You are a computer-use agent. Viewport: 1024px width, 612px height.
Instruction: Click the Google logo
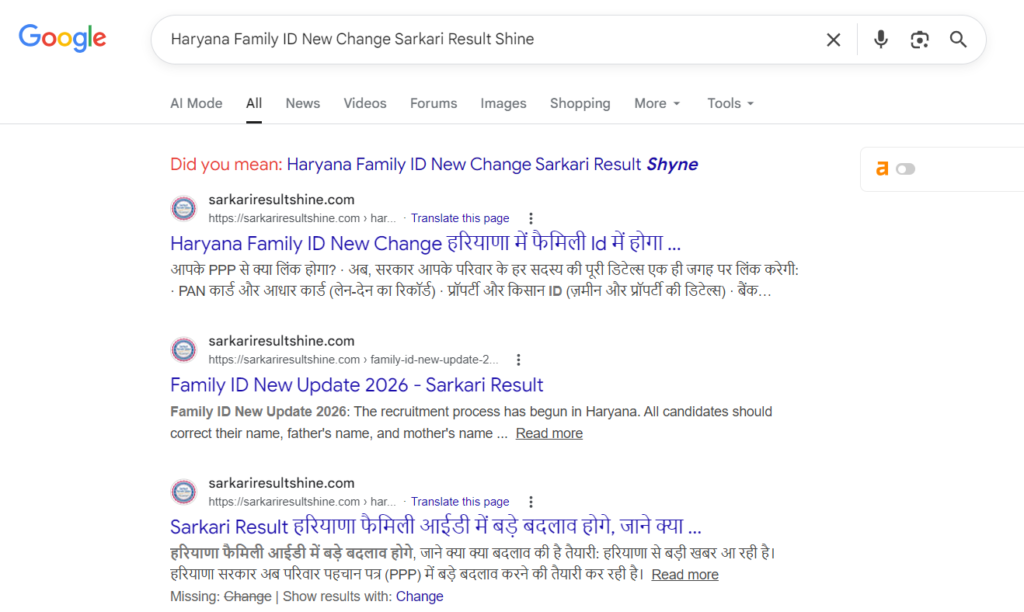pos(62,39)
